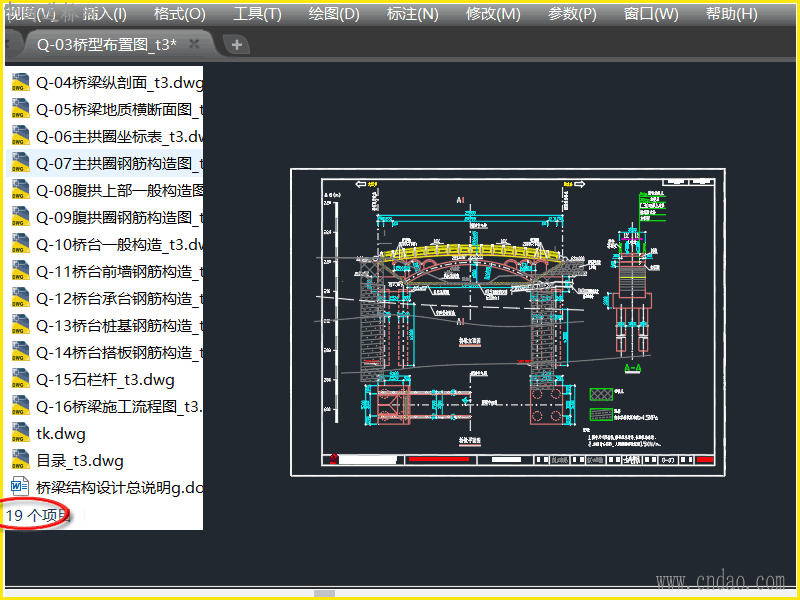Select the Q-14桥台搭板钢筋构造 file name
This screenshot has width=800, height=600.
pyautogui.click(x=119, y=352)
